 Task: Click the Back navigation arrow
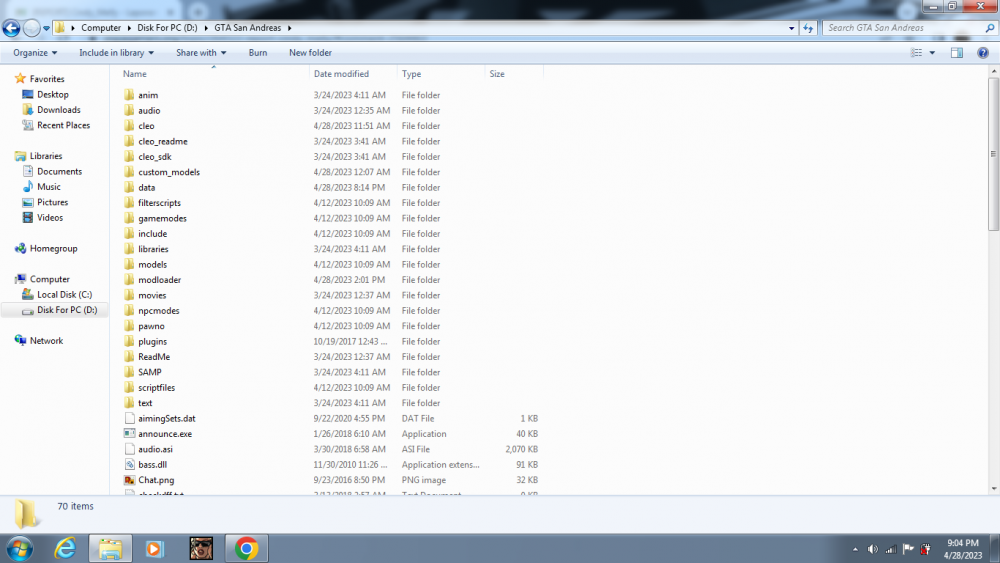click(x=11, y=28)
